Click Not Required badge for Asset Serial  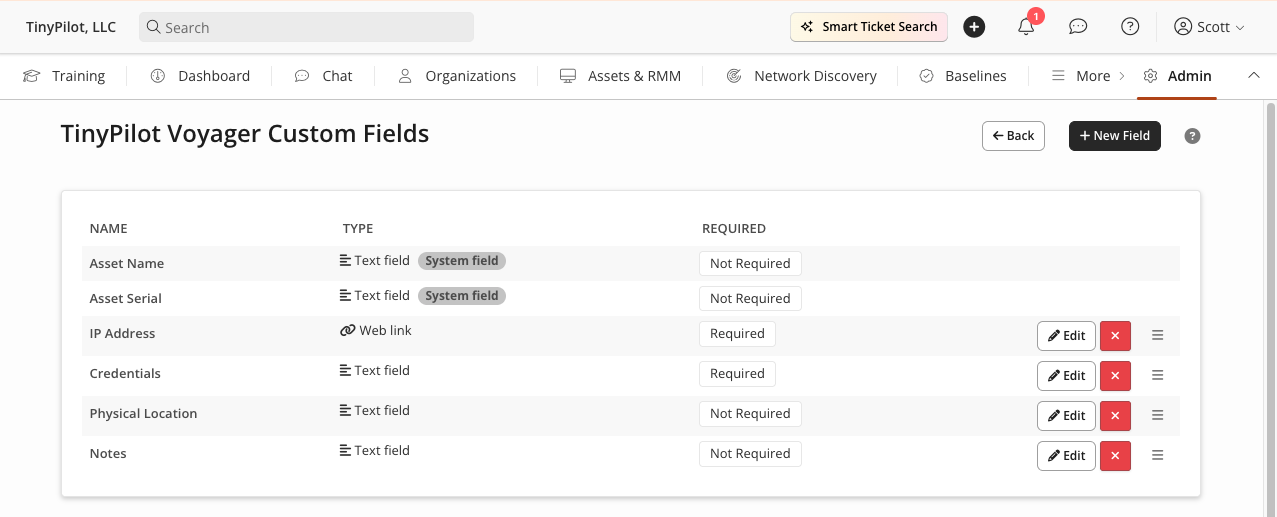point(750,299)
